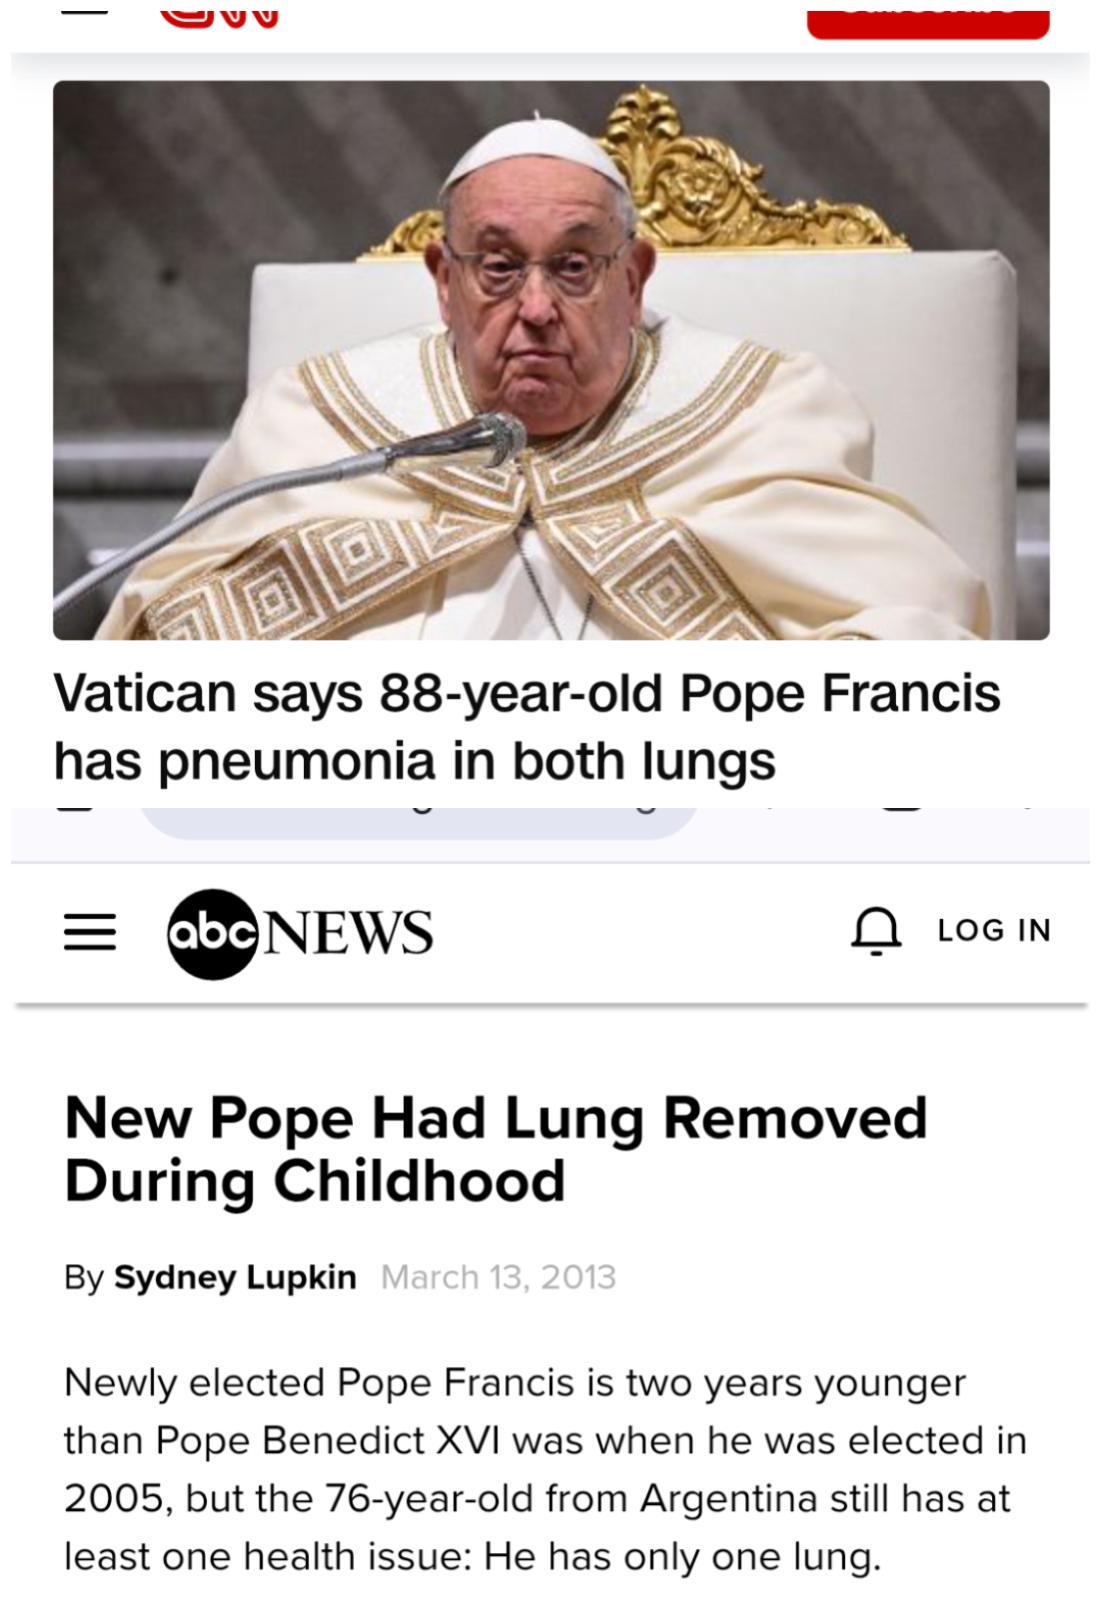This screenshot has width=1101, height=1606.
Task: Open "New Pope Had Lung Removed" headline
Action: coord(496,1148)
